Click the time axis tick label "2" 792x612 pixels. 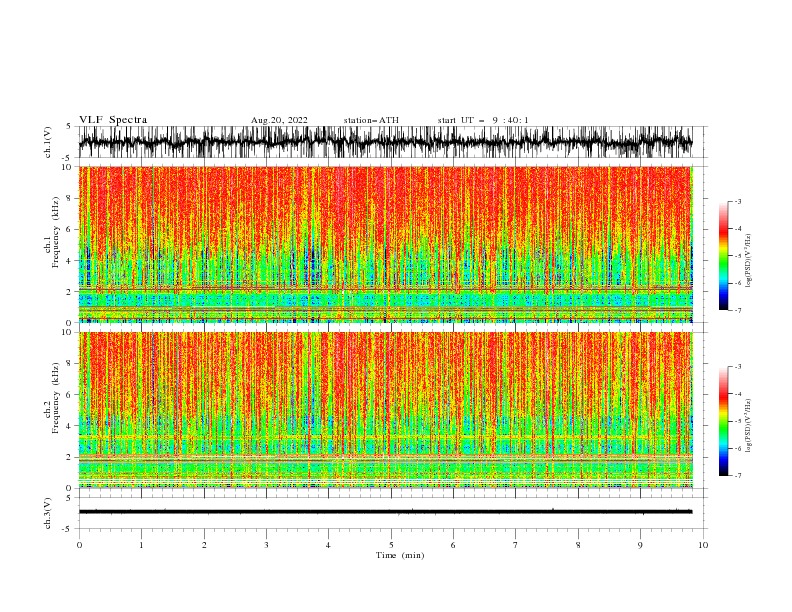(204, 545)
